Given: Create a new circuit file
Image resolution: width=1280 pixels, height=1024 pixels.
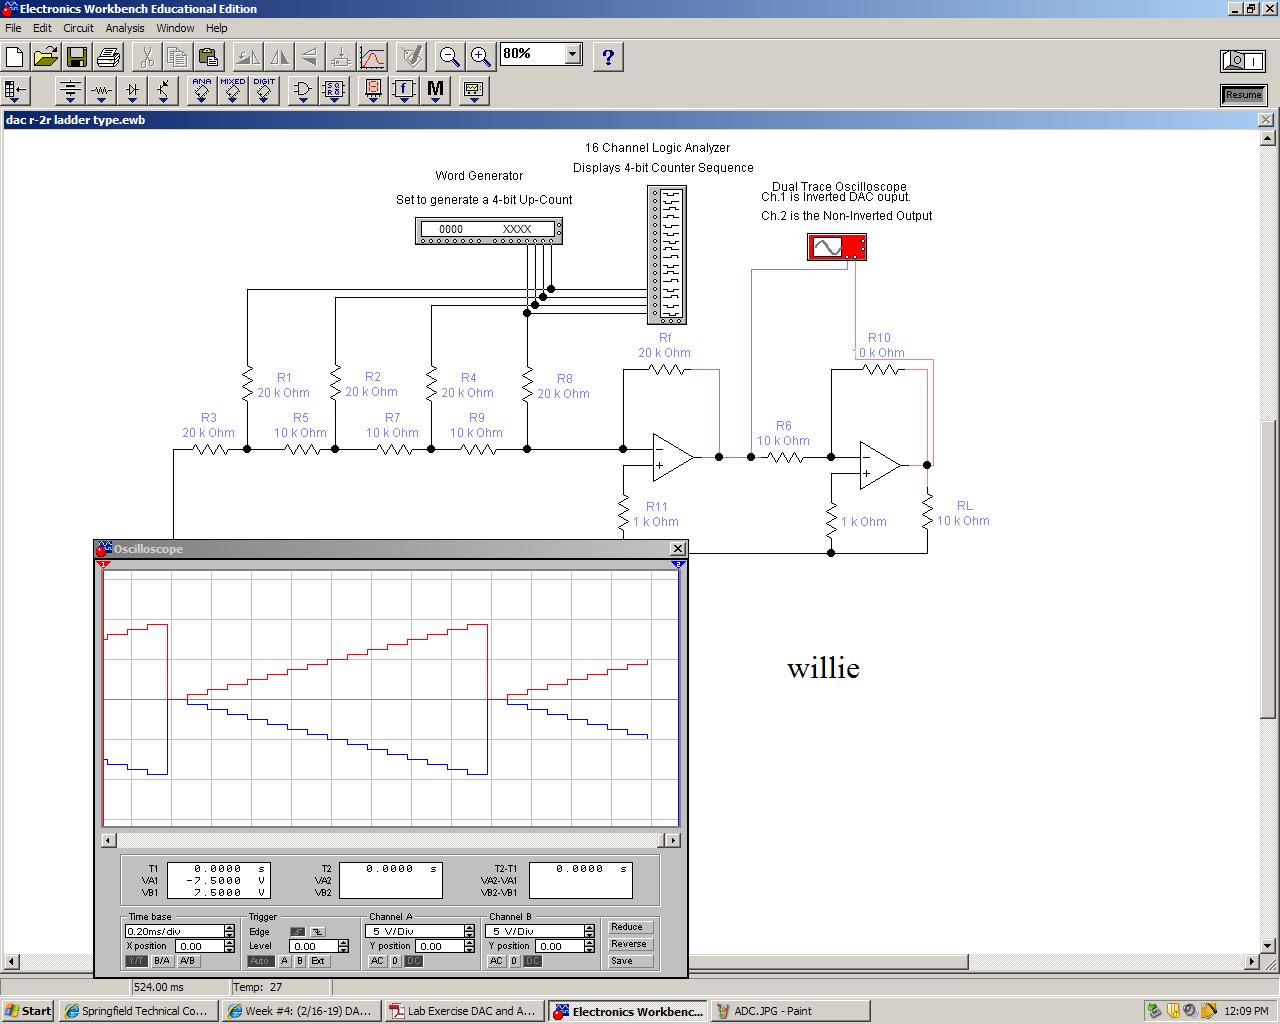Looking at the screenshot, I should (15, 57).
